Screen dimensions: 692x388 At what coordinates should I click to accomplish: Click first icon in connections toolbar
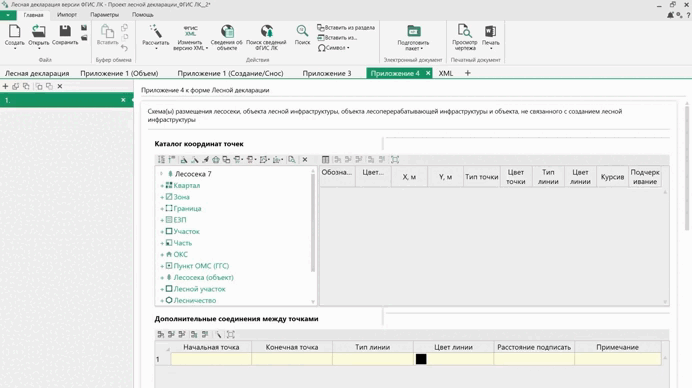tap(161, 334)
